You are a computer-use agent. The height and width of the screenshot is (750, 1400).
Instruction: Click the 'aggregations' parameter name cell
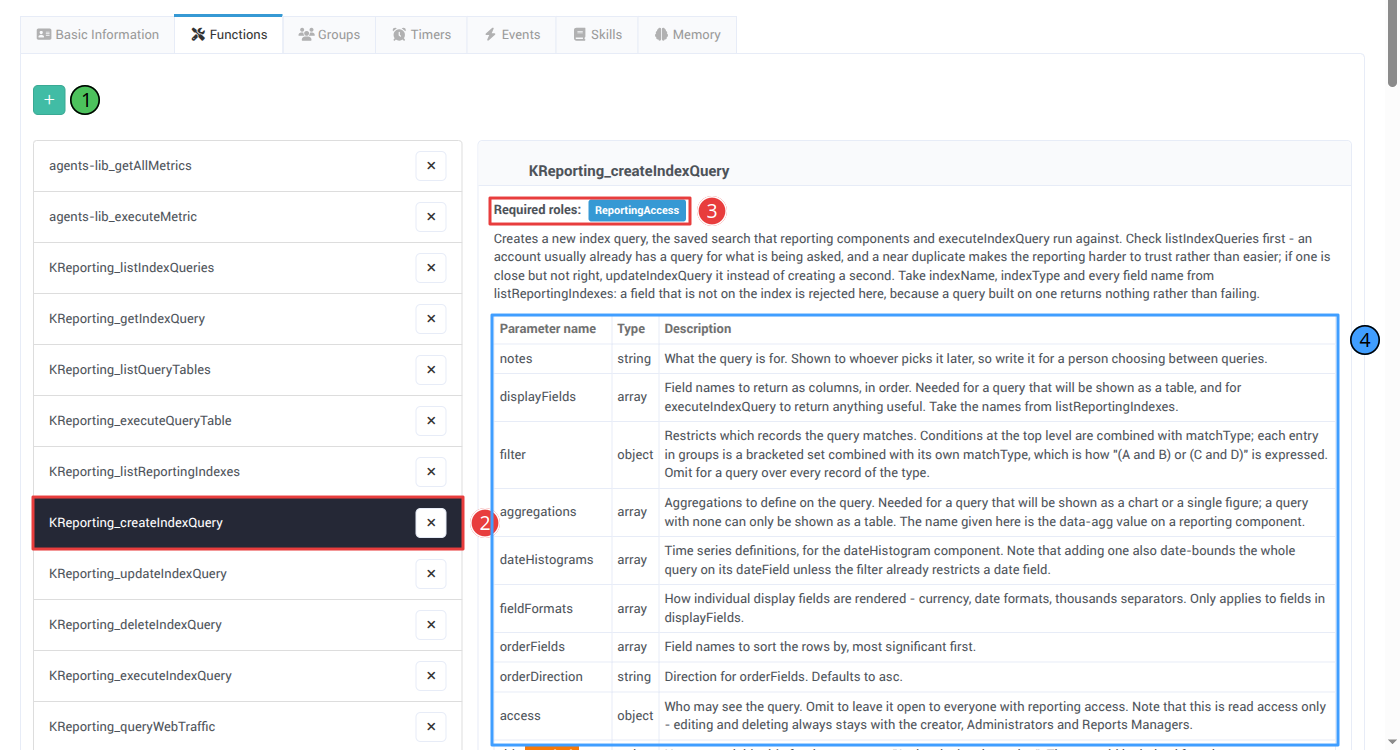point(553,512)
